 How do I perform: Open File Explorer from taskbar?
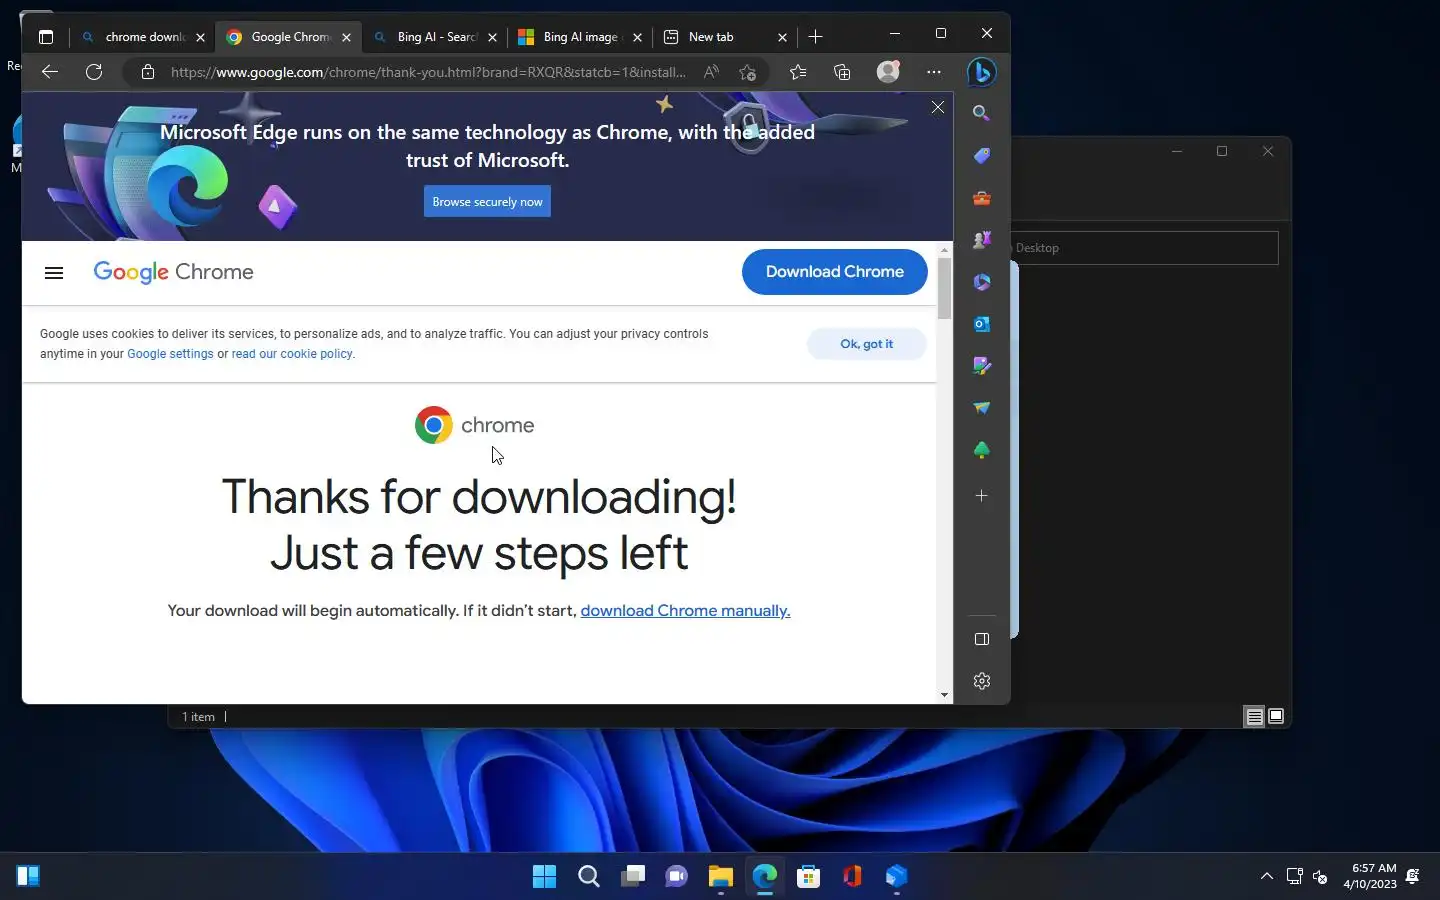tap(721, 877)
